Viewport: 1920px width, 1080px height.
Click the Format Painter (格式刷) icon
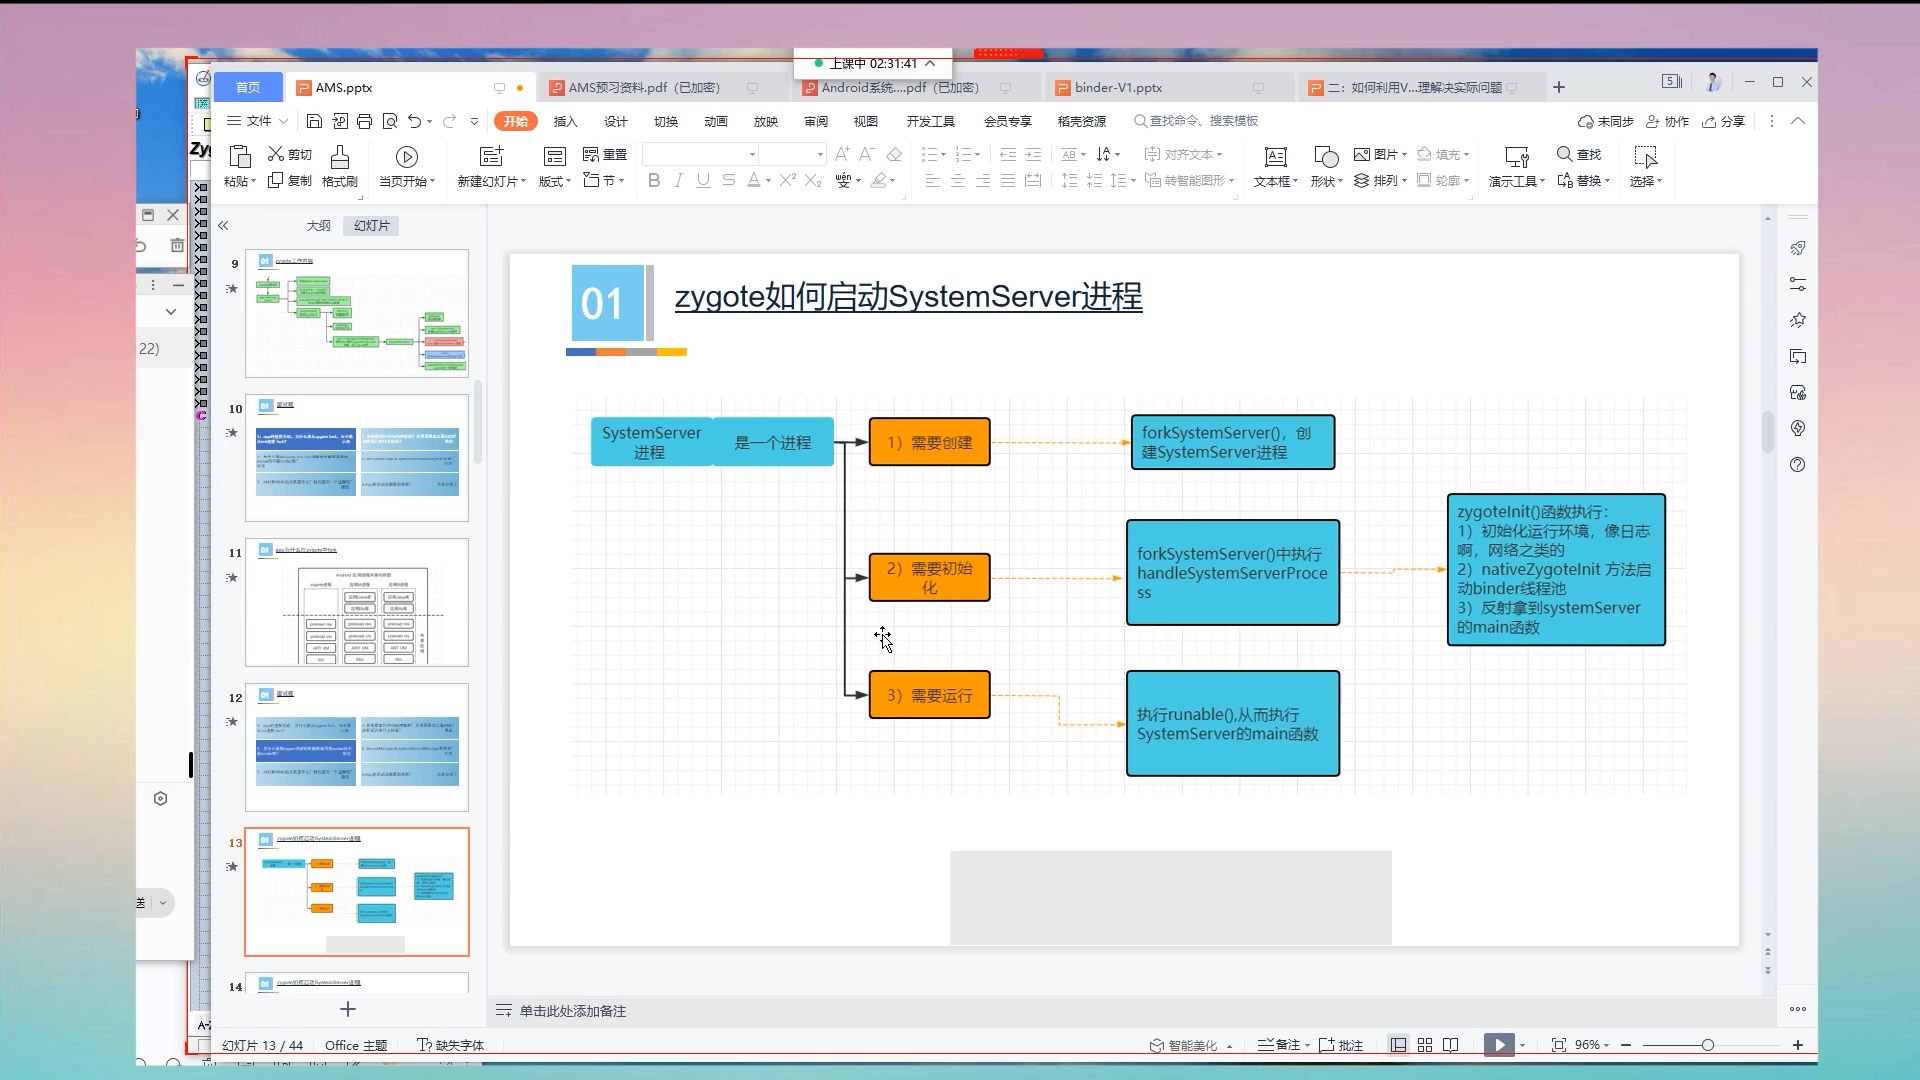340,157
